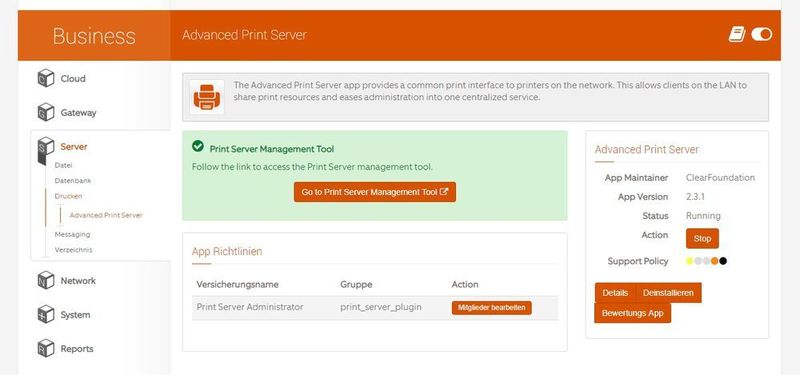Screen dimensions: 800x375
Task: Click the Gruppe column header
Action: pos(356,284)
